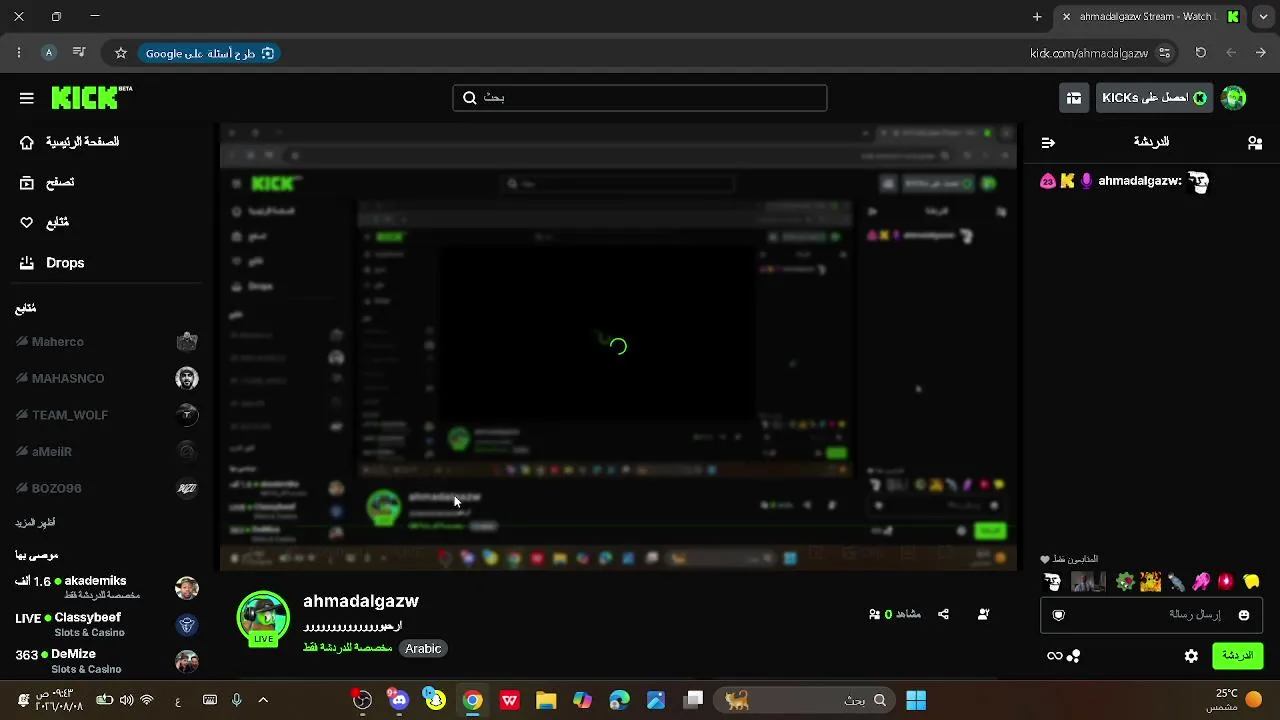Screen dimensions: 1280x720
Task: Expand followed list with Show more (أظهر المزيد)
Action: 35,523
